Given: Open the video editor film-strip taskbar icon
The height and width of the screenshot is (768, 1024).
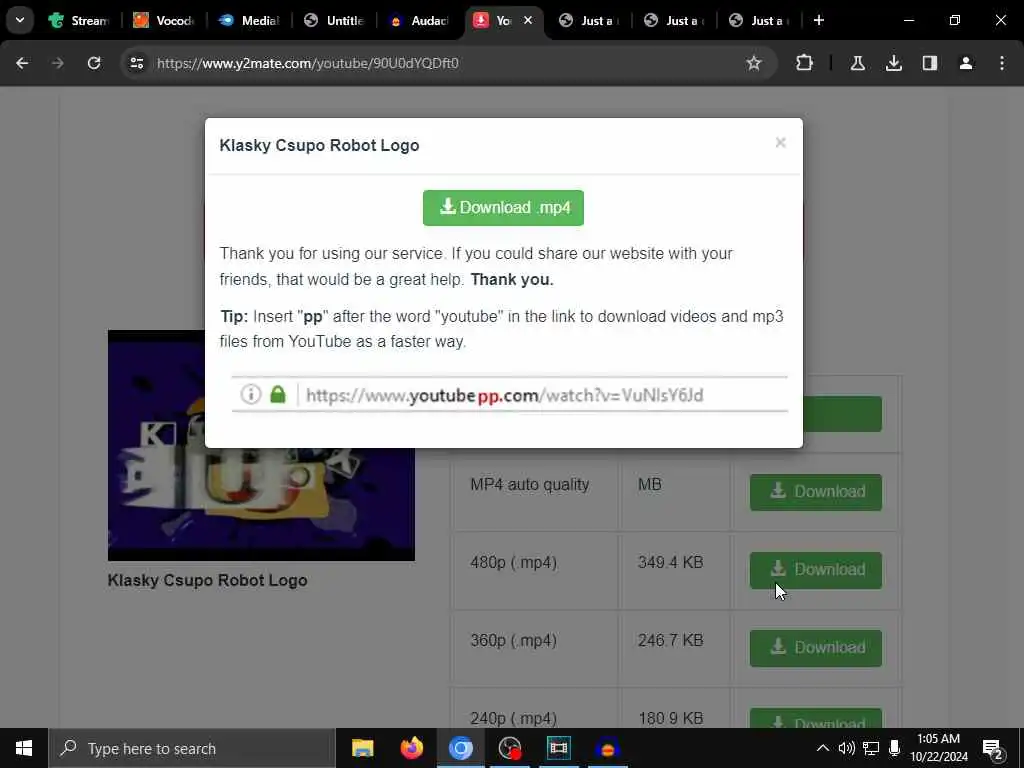Looking at the screenshot, I should point(558,748).
